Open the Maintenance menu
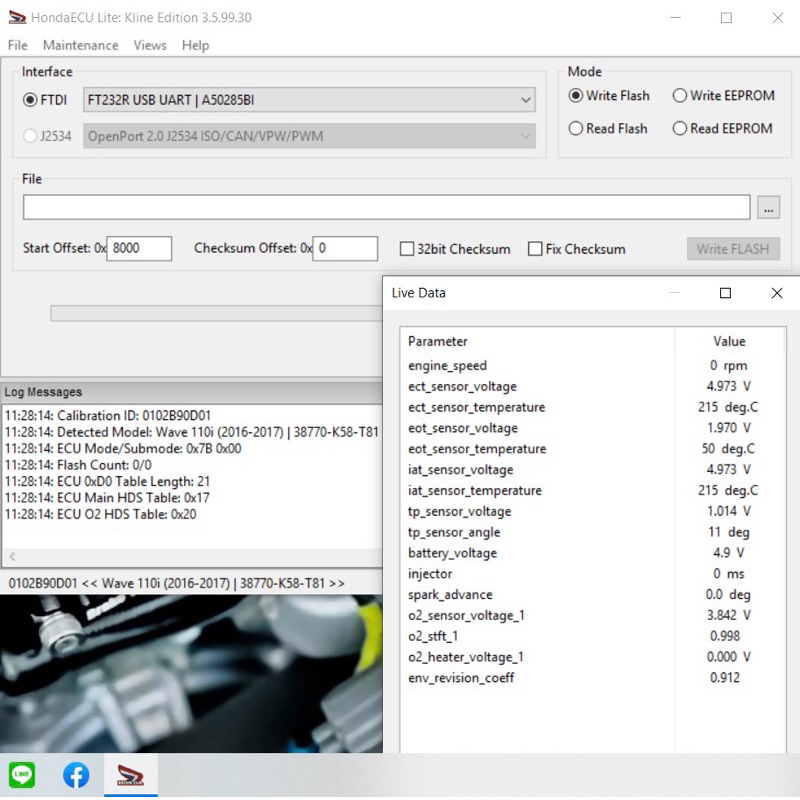Image resolution: width=800 pixels, height=800 pixels. pyautogui.click(x=81, y=45)
